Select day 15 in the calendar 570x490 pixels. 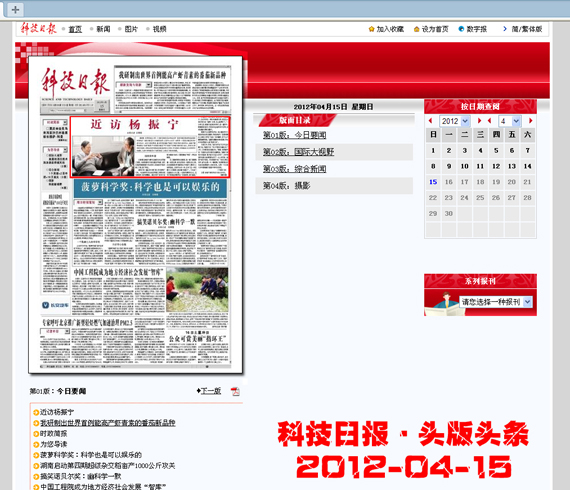(x=433, y=182)
